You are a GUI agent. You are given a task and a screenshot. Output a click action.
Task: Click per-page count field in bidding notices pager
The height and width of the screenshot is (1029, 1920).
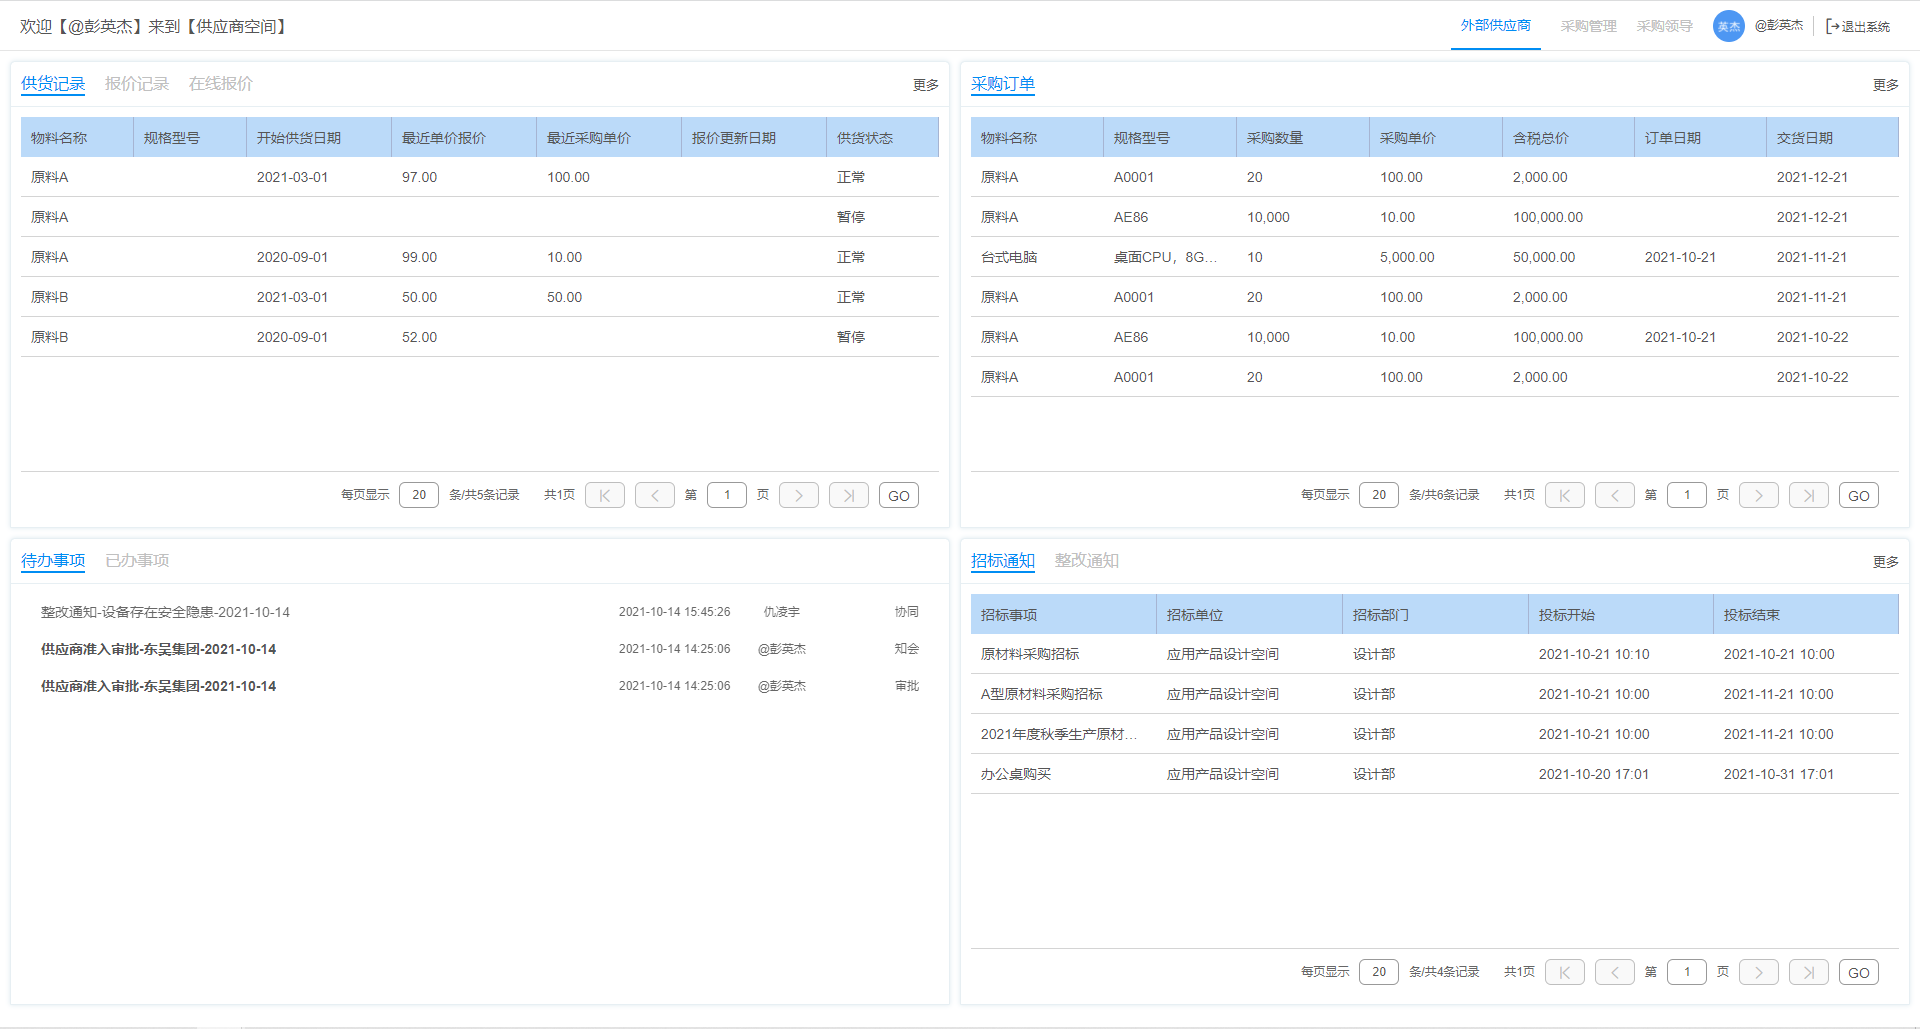point(1378,972)
